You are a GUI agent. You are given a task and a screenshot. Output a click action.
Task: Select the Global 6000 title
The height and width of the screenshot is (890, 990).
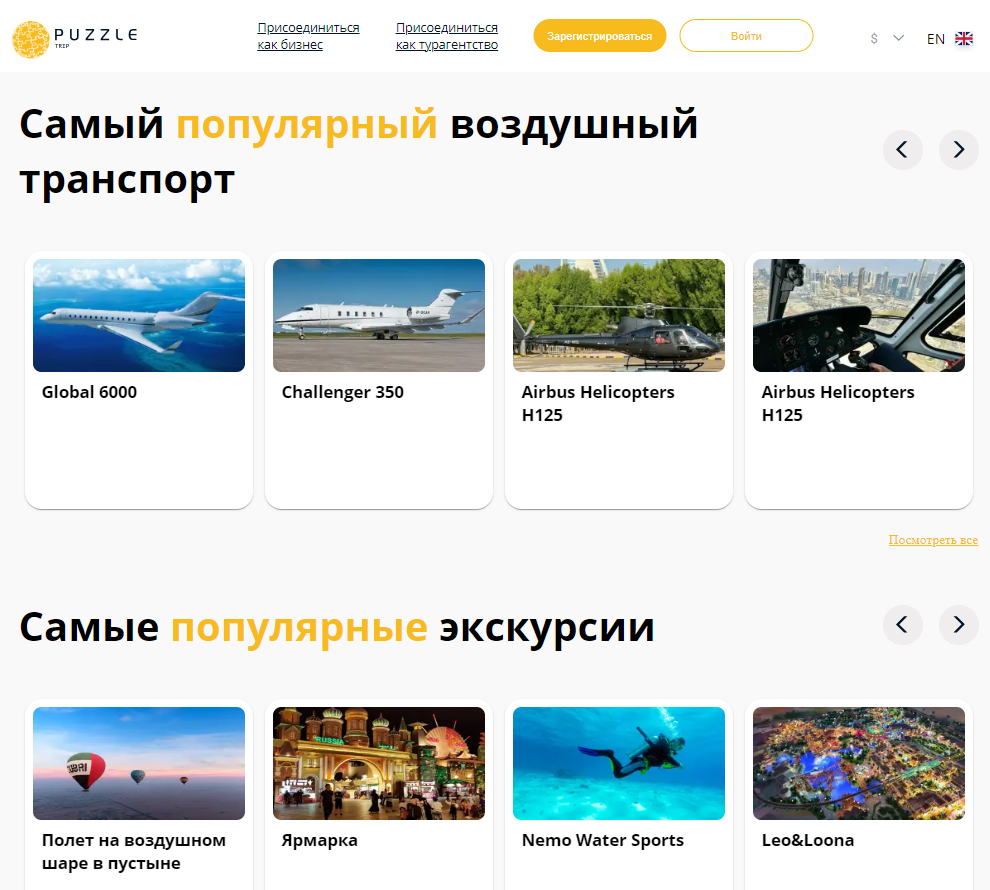(90, 392)
